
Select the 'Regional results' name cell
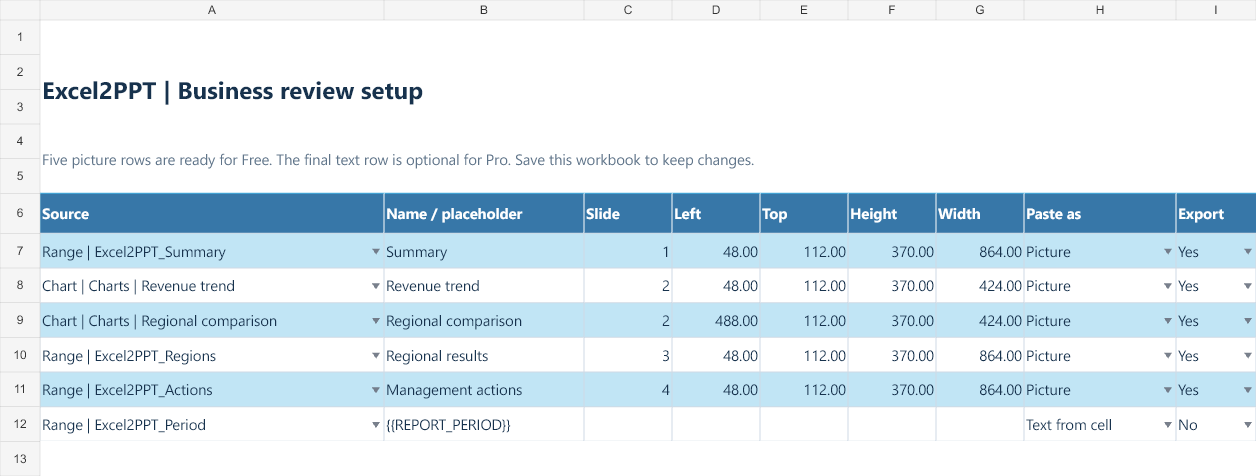(484, 356)
